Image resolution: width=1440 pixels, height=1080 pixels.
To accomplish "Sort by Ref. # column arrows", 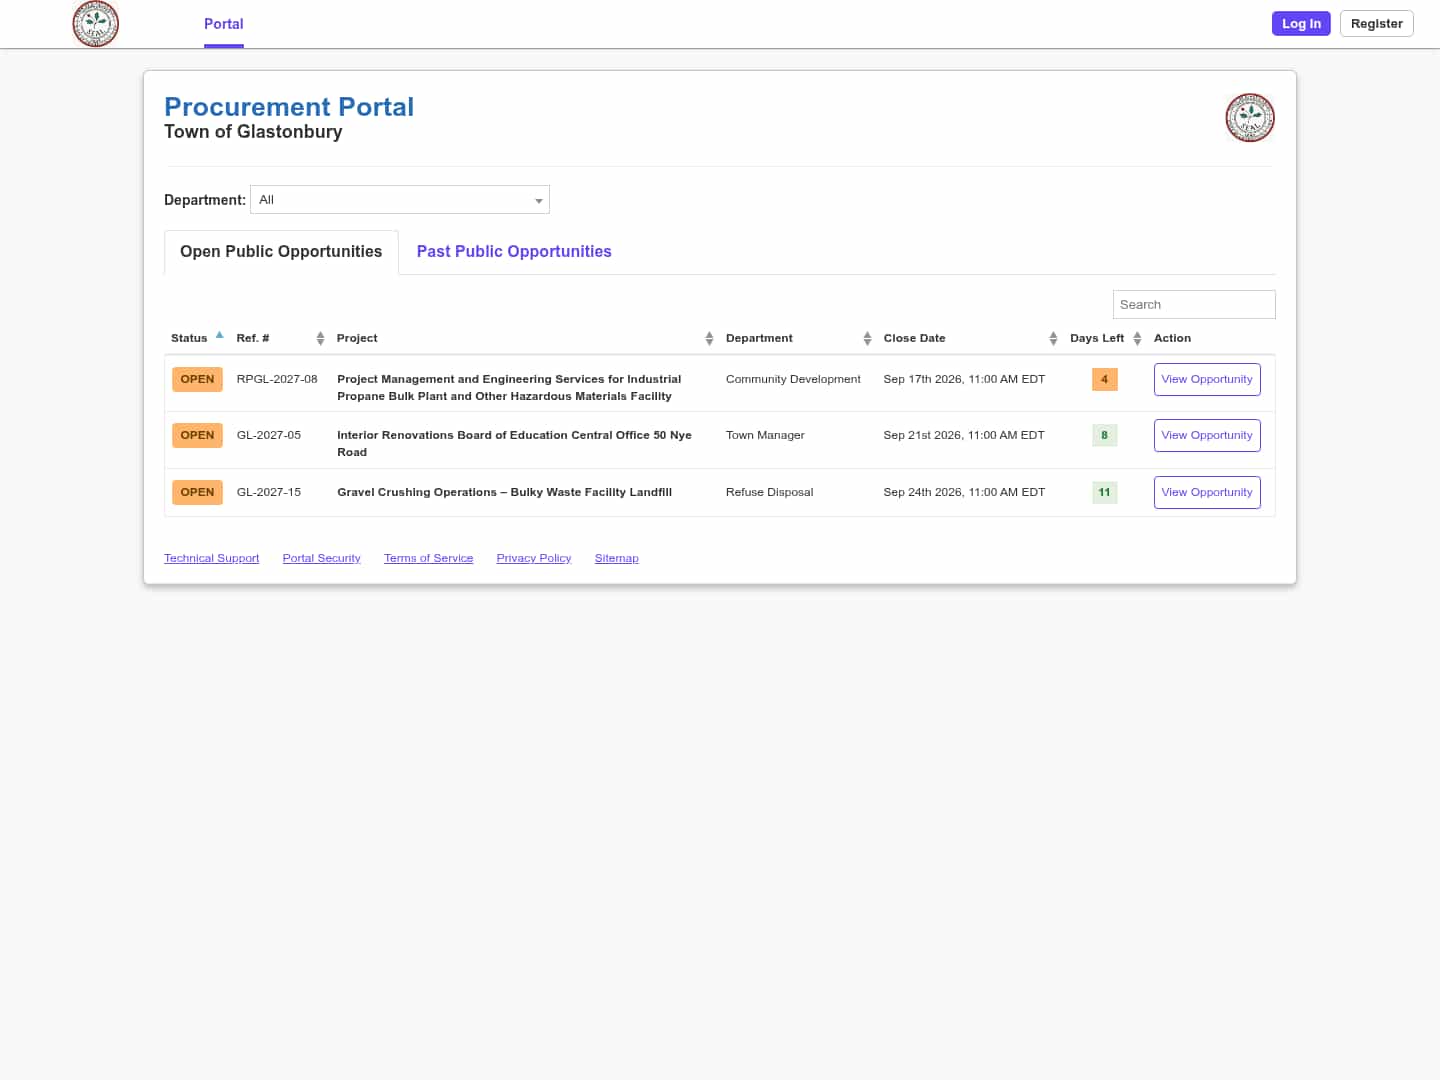I will pos(320,339).
